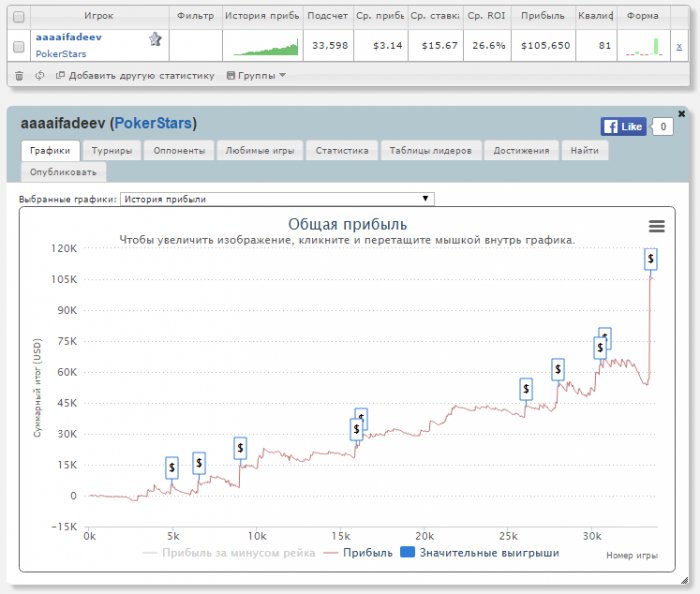The image size is (700, 594).
Task: Click the trash delete icon below the table
Action: (19, 75)
